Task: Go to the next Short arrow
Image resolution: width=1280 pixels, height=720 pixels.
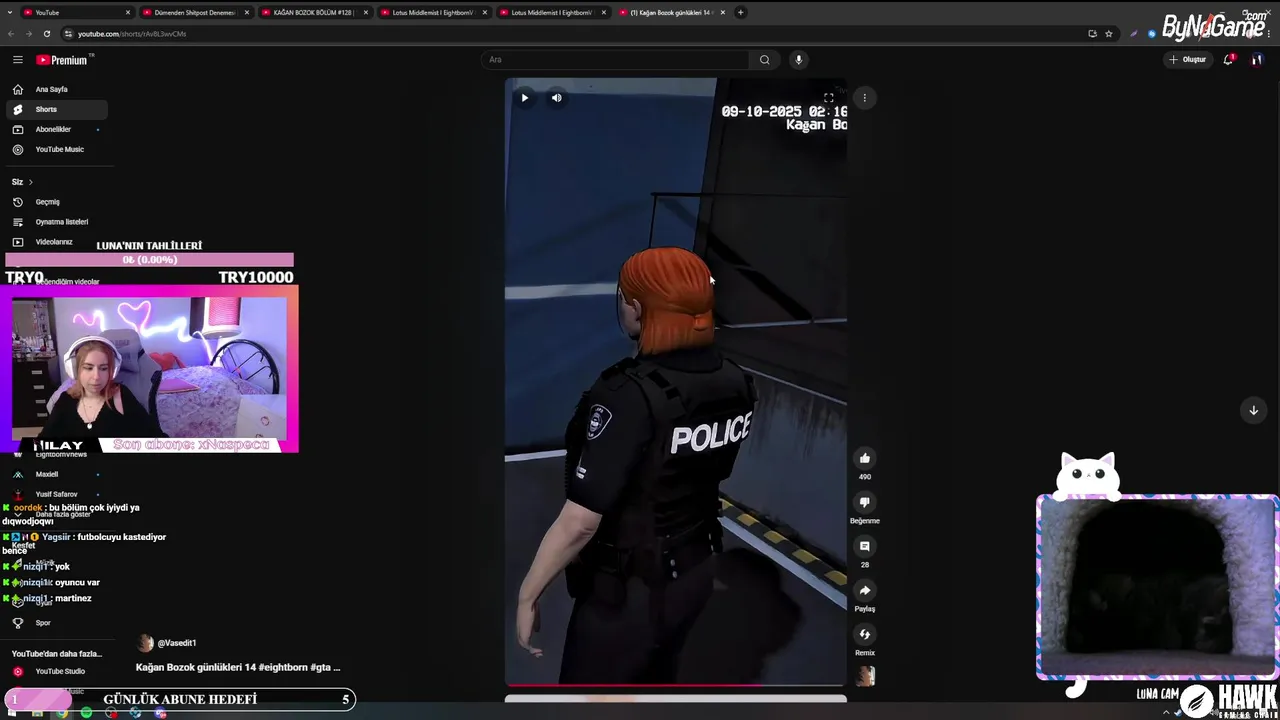Action: coord(1253,410)
